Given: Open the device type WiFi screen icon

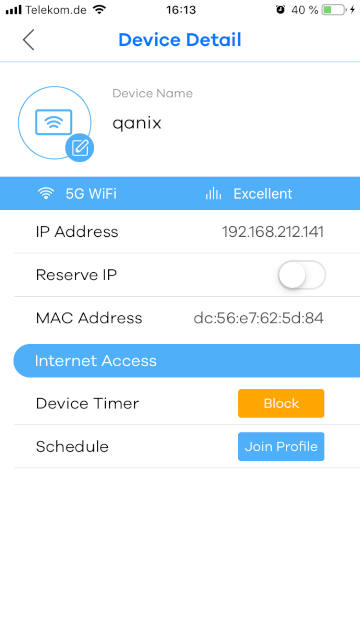Looking at the screenshot, I should point(53,122).
